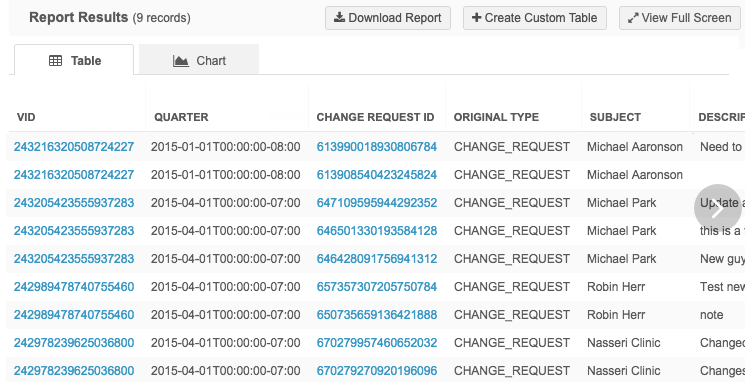745x382 pixels.
Task: Open change request 650735659136421888
Action: (x=377, y=315)
